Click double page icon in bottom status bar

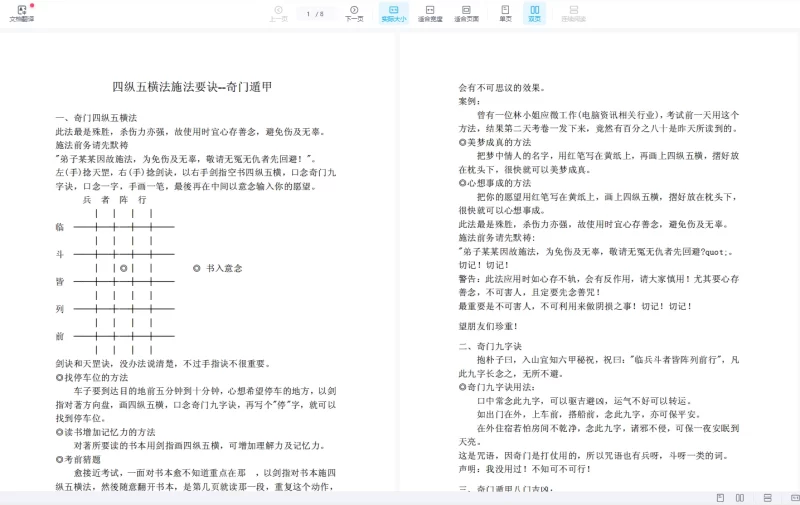point(740,497)
